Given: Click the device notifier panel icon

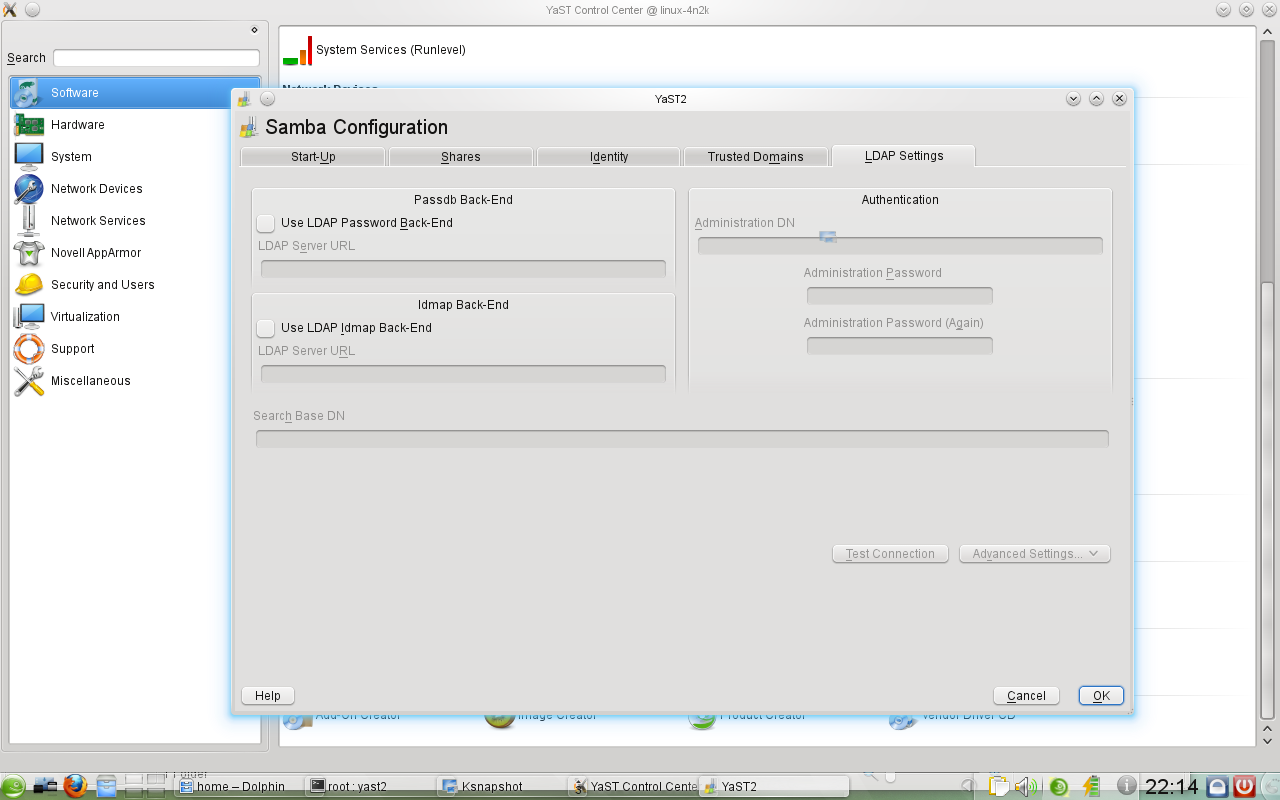Looking at the screenshot, I should pyautogui.click(x=45, y=786).
